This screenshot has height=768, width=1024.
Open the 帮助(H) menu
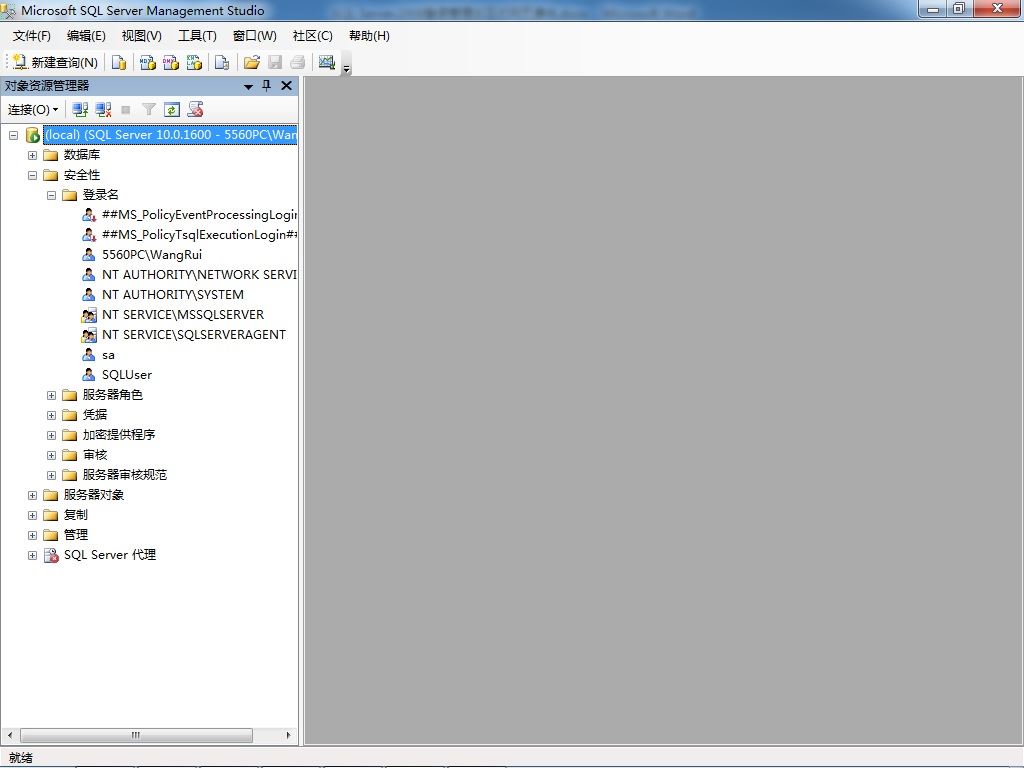pyautogui.click(x=369, y=36)
